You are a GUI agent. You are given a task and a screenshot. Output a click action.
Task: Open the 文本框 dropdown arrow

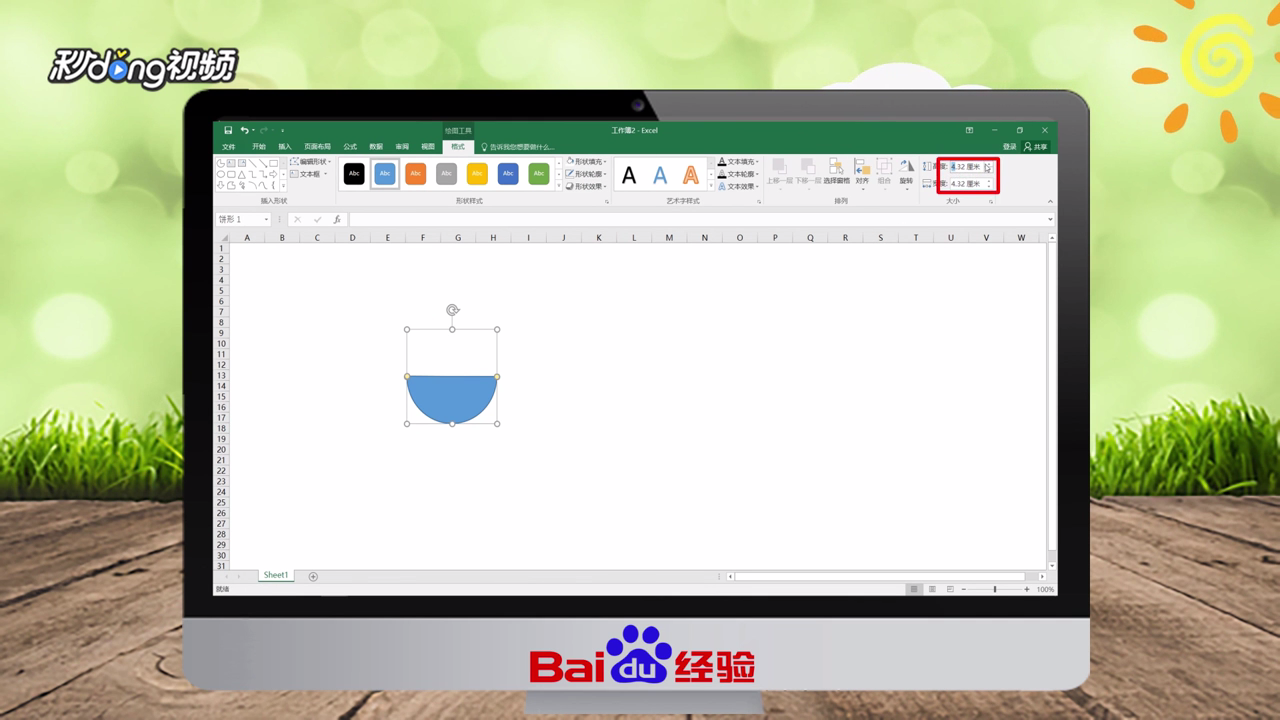pos(325,174)
